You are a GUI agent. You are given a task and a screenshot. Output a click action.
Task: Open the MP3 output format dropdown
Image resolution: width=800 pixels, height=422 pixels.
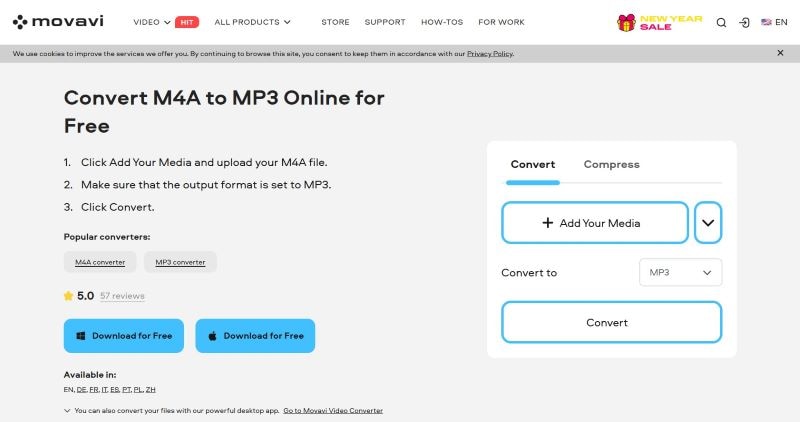[680, 272]
